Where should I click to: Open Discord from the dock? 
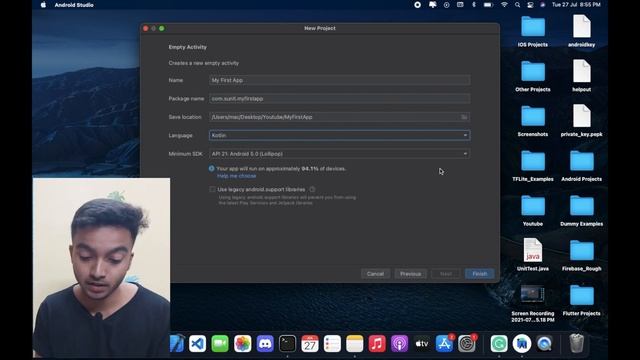pyautogui.click(x=265, y=344)
